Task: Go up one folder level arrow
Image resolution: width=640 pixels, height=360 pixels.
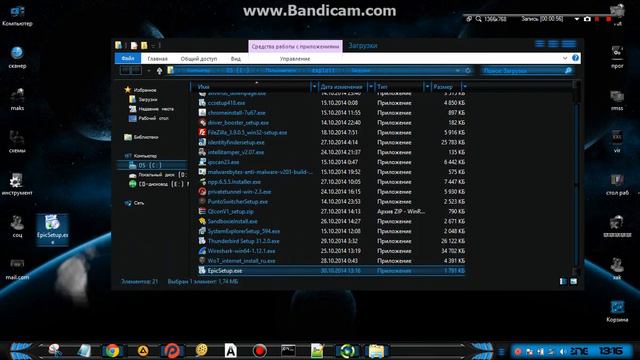Action: [x=159, y=71]
